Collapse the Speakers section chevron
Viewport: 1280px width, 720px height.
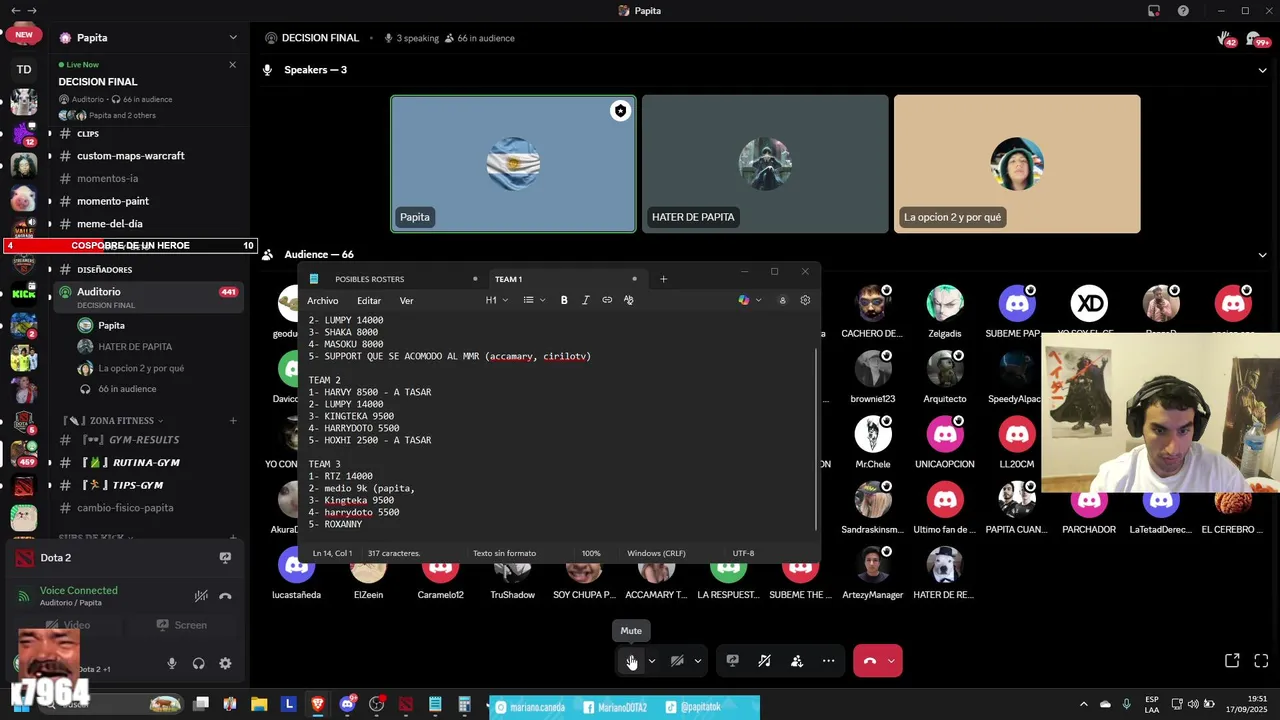[1262, 70]
